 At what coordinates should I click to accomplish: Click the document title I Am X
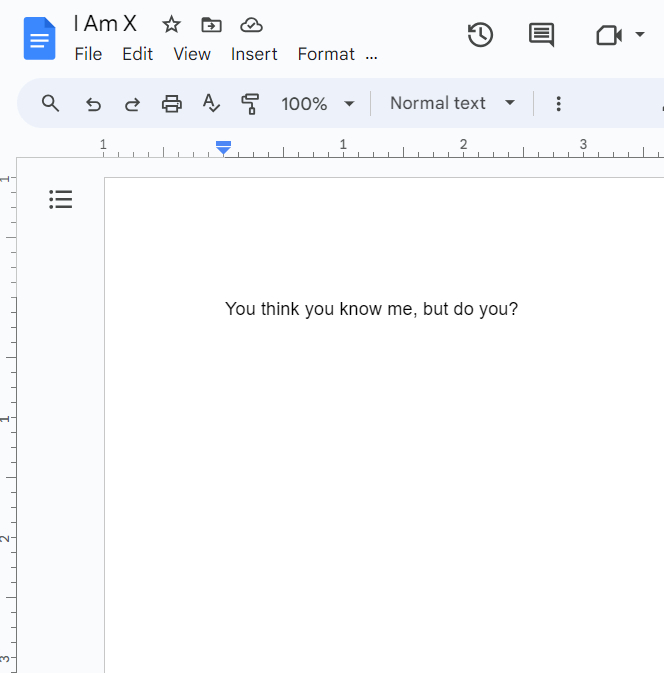(x=105, y=25)
